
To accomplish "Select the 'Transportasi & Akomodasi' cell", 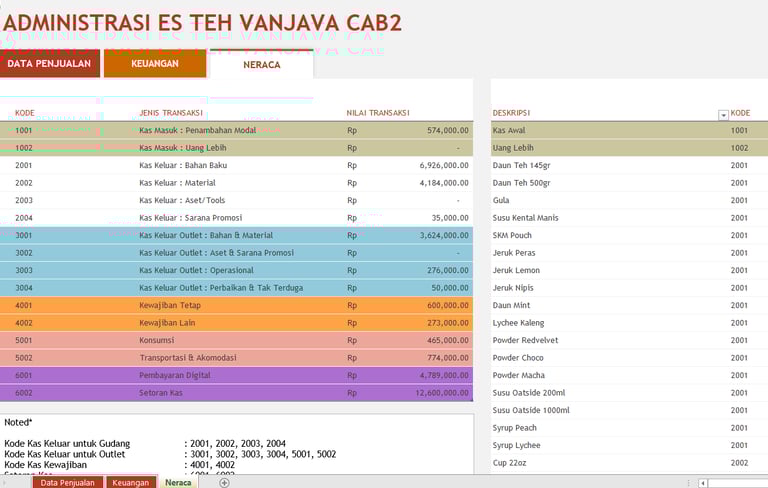I will [188, 358].
